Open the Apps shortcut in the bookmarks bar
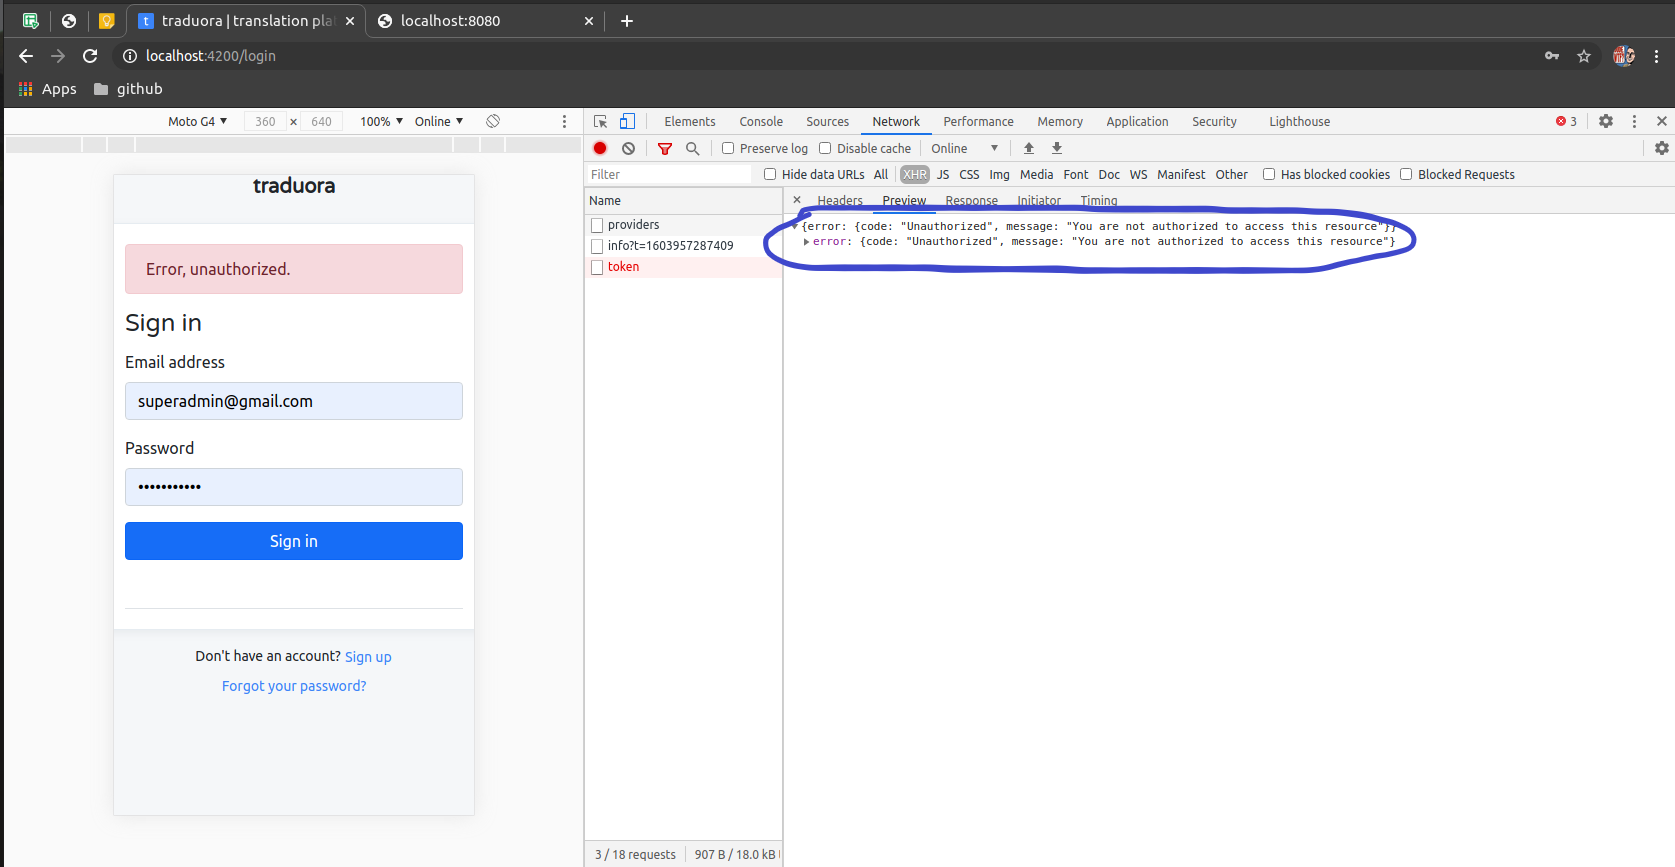 pyautogui.click(x=47, y=89)
